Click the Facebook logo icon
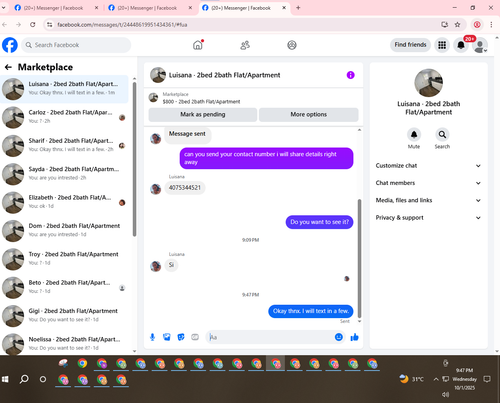The height and width of the screenshot is (403, 500). (10, 45)
